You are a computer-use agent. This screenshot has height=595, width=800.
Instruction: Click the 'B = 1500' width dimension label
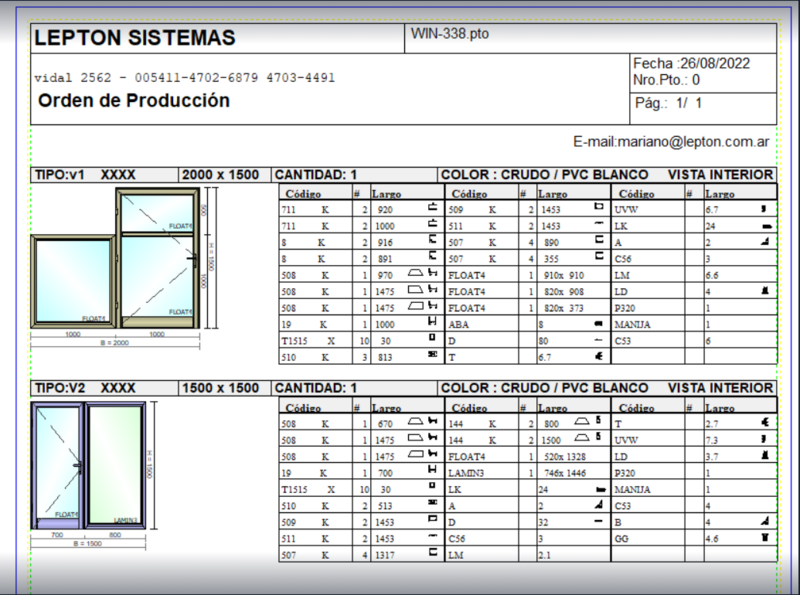point(88,543)
